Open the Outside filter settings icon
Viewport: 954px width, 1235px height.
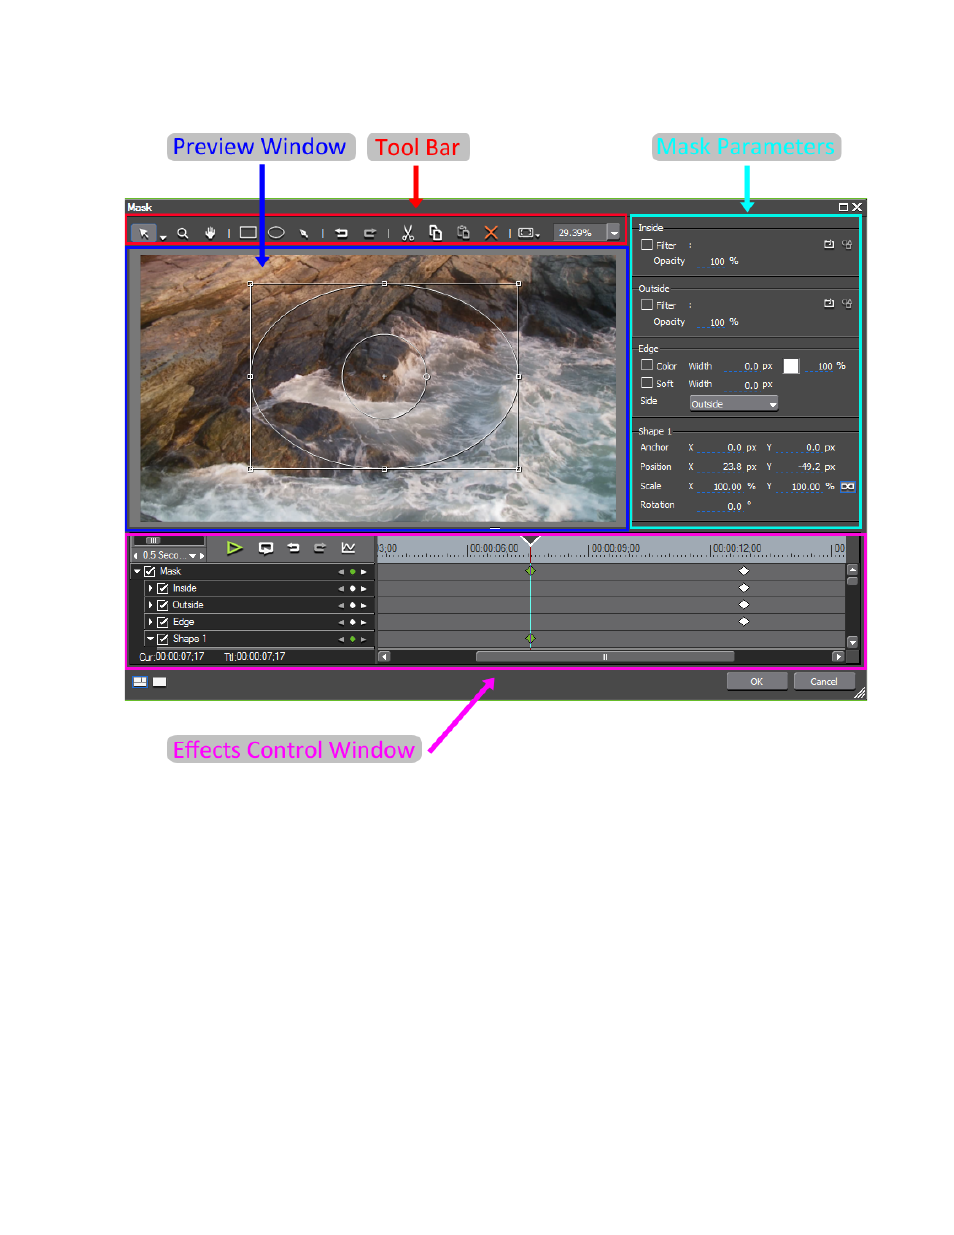pyautogui.click(x=847, y=304)
